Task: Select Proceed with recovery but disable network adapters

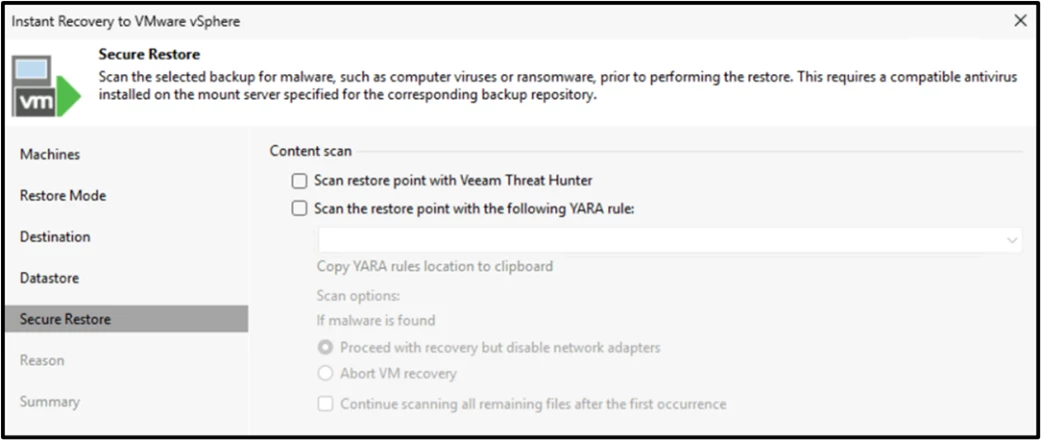Action: (325, 348)
